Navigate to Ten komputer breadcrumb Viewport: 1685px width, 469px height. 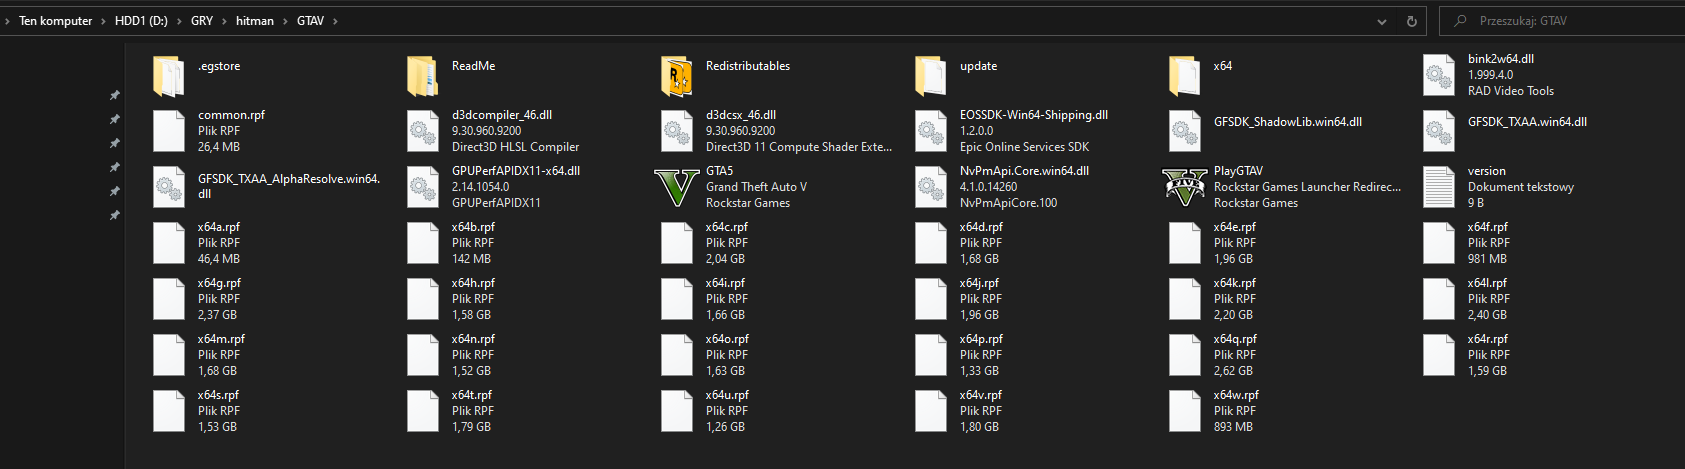(x=56, y=21)
